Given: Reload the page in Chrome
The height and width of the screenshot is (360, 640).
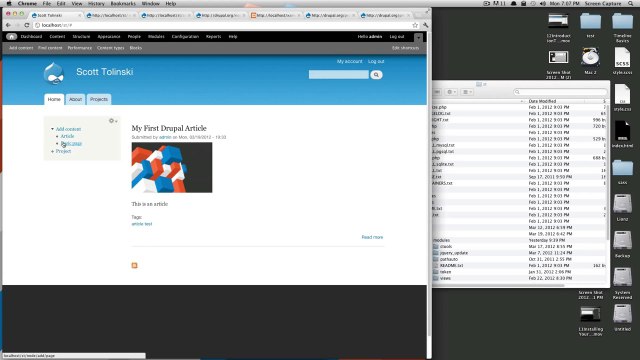Looking at the screenshot, I should [x=27, y=25].
